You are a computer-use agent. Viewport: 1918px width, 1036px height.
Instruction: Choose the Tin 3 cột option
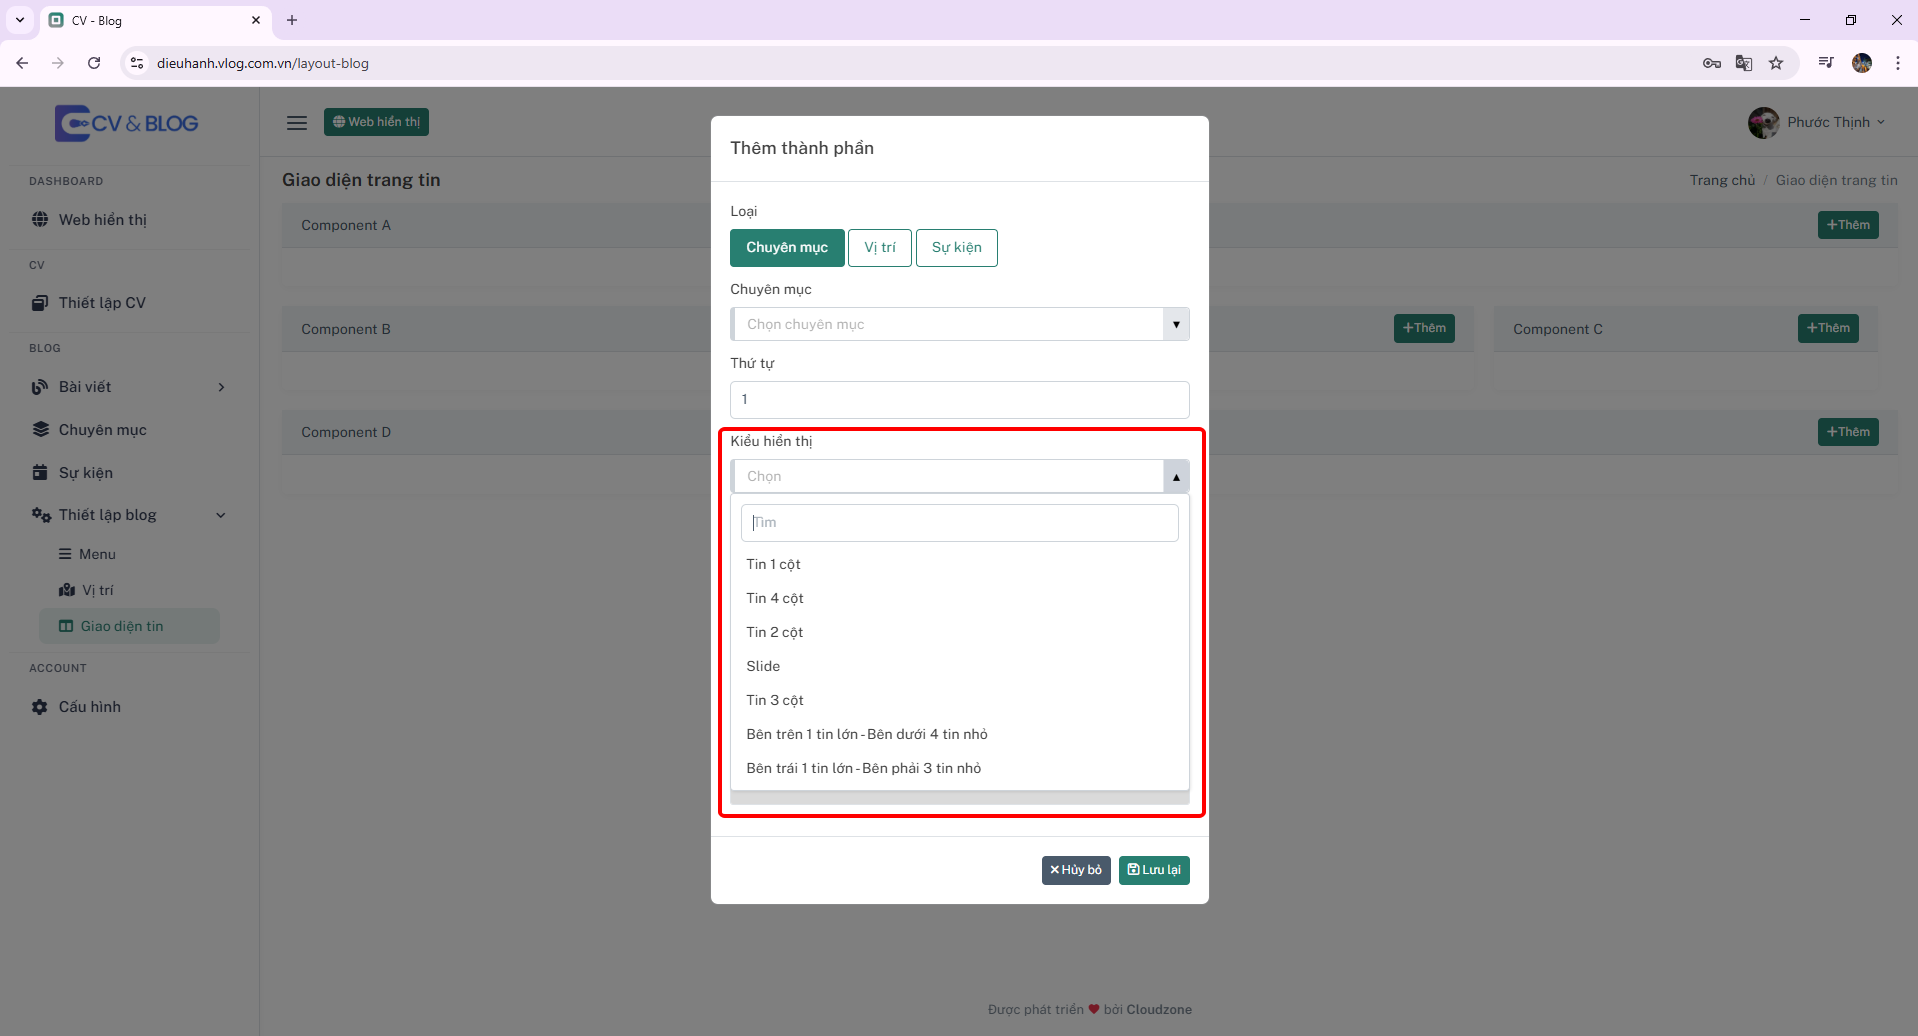(x=960, y=700)
